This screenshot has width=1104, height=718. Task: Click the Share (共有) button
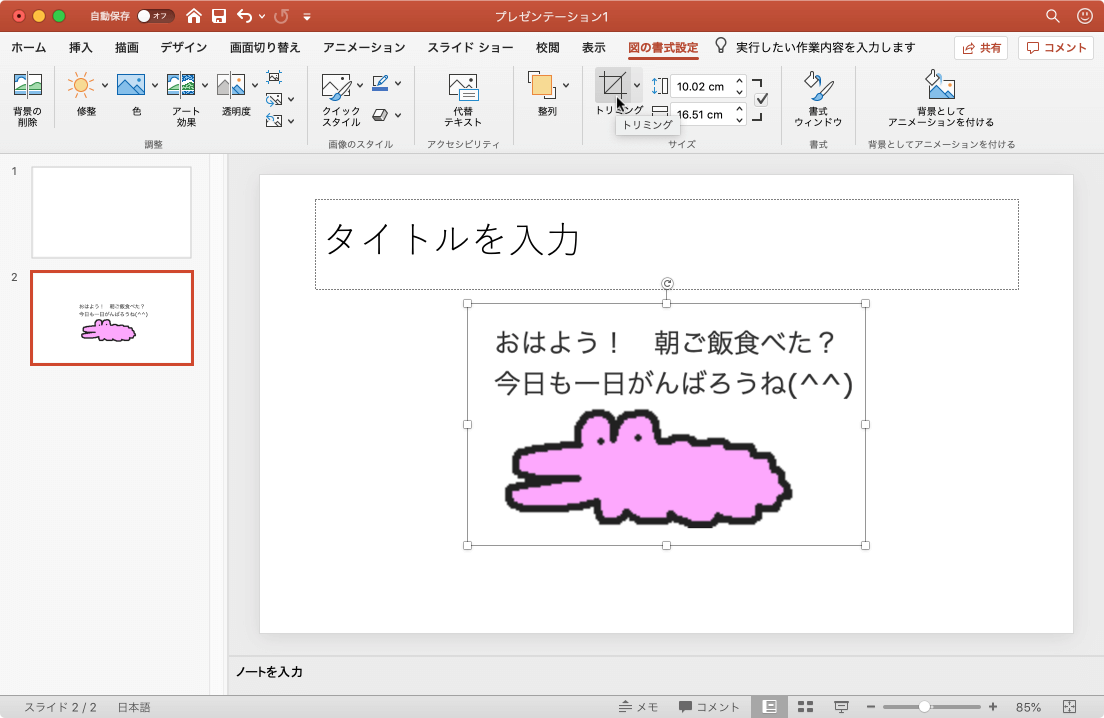980,47
